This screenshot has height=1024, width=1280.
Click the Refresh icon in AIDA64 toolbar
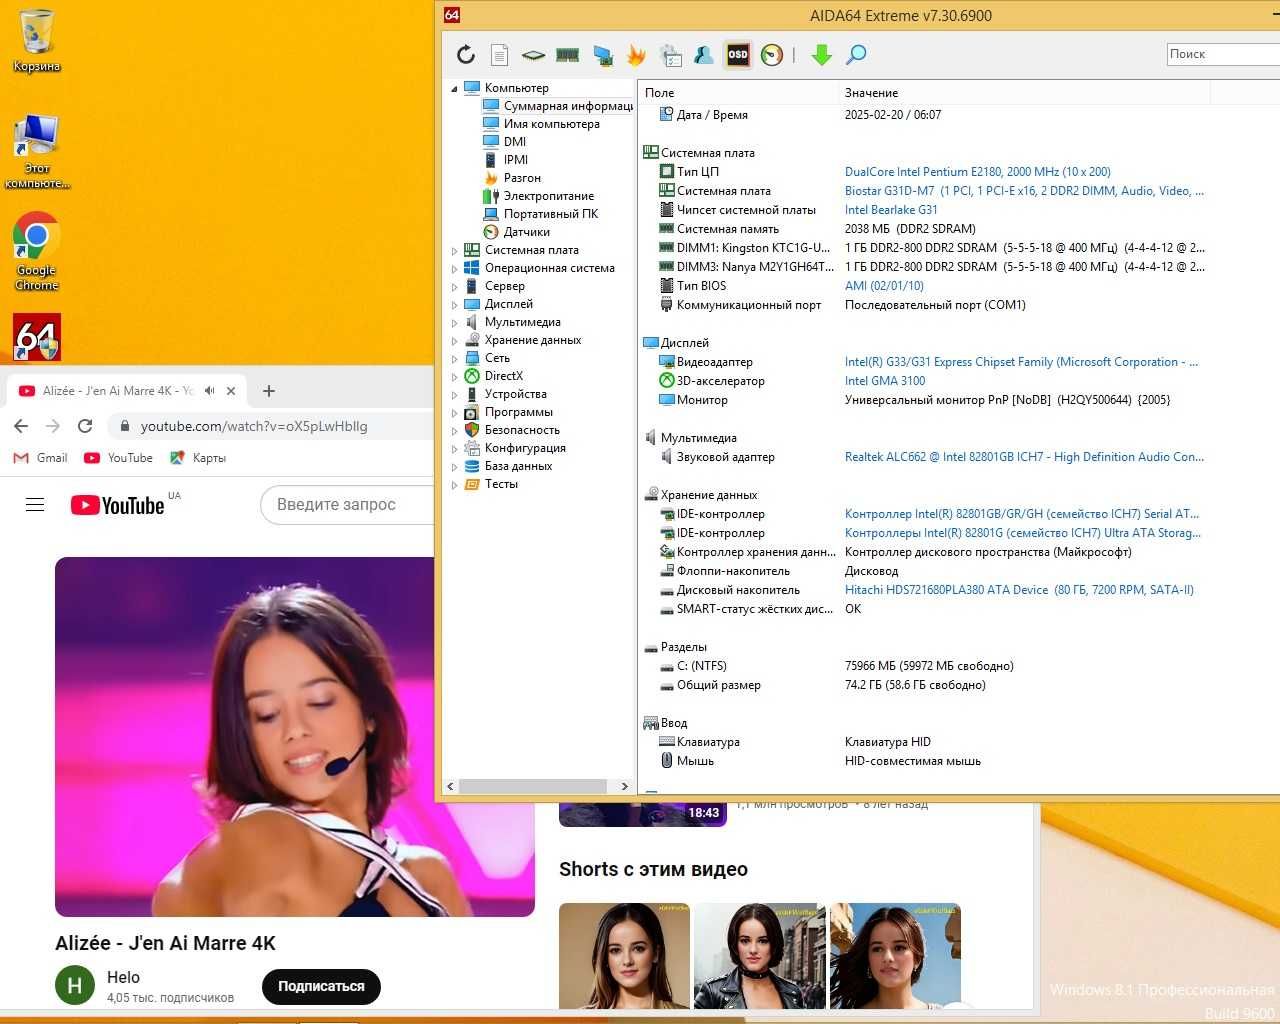(466, 55)
